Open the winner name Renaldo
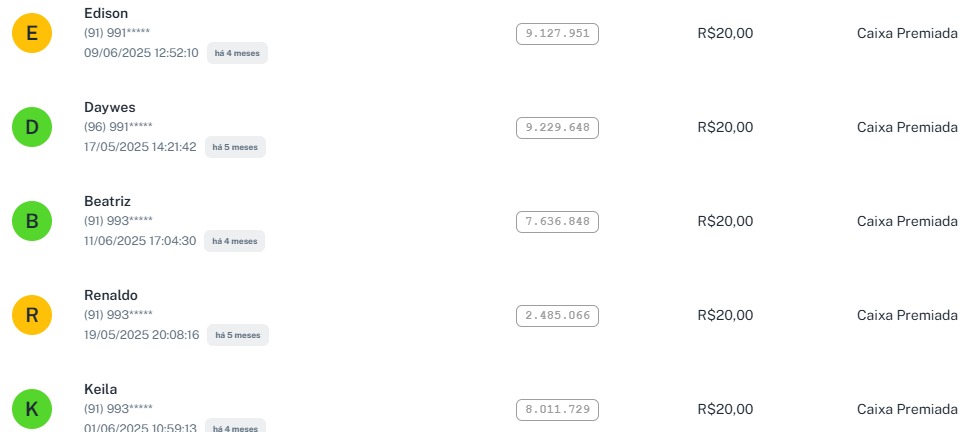973x432 pixels. tap(111, 295)
